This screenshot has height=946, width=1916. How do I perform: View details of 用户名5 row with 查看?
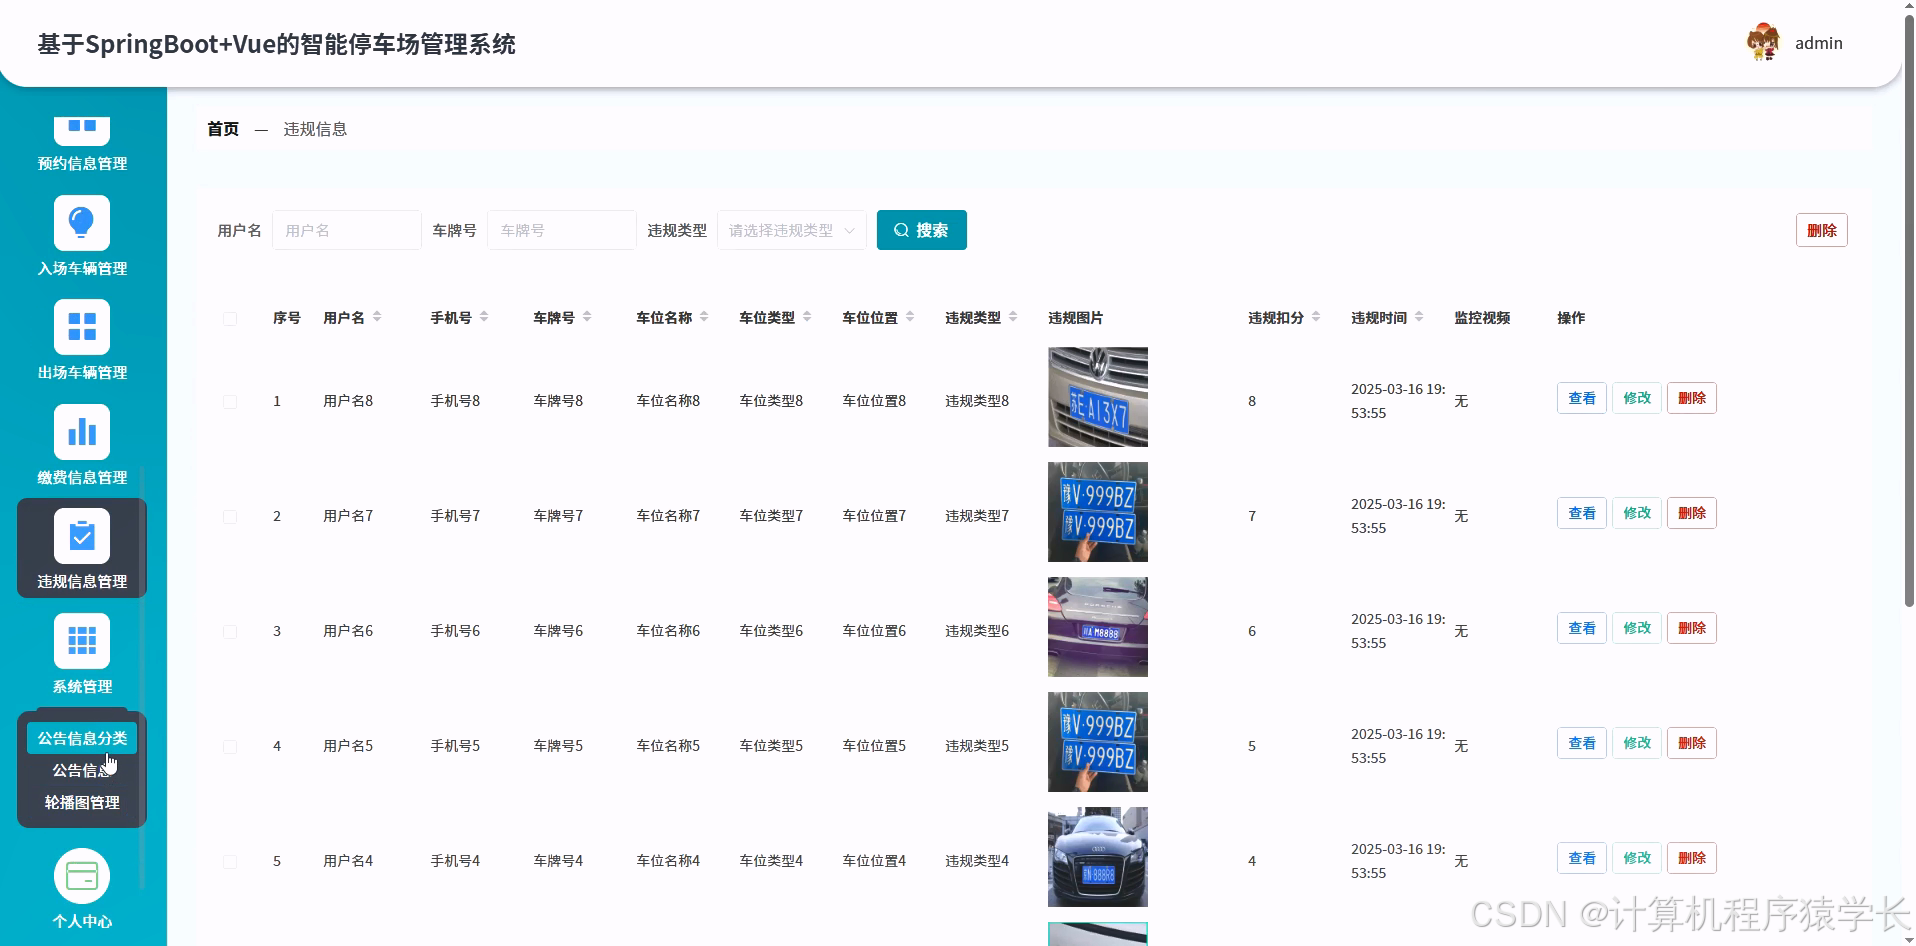(x=1582, y=743)
